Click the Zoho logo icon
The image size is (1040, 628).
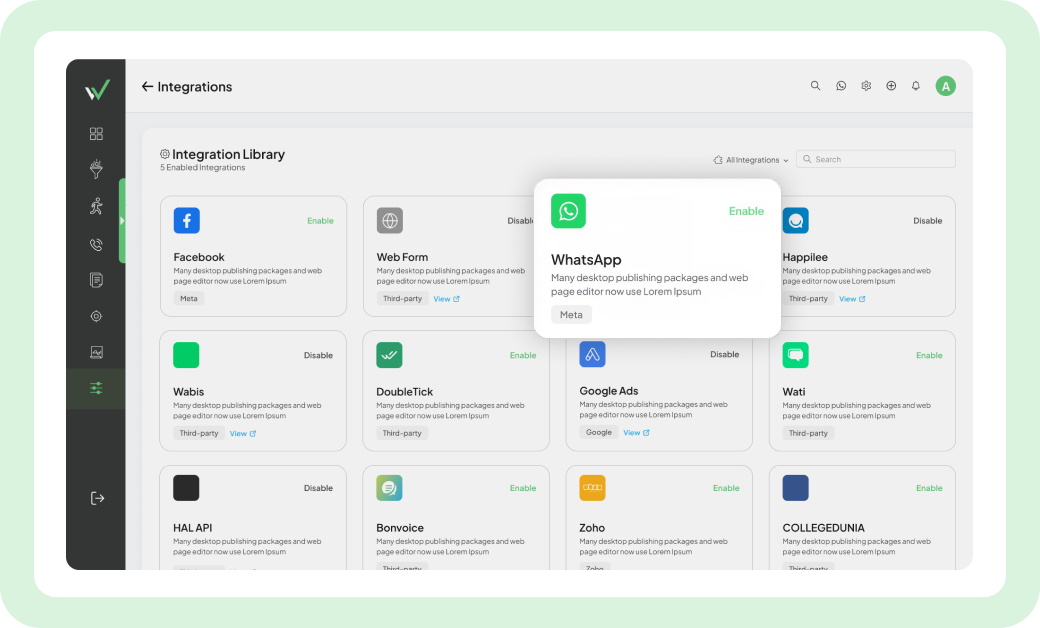coord(592,487)
